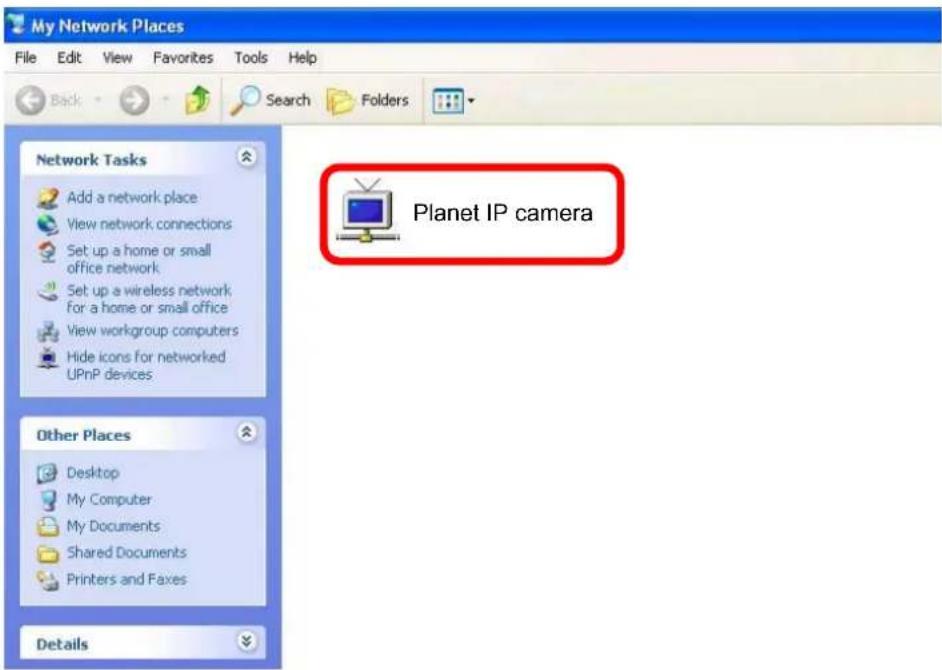Click the My Network Places title bar icon

click(17, 25)
